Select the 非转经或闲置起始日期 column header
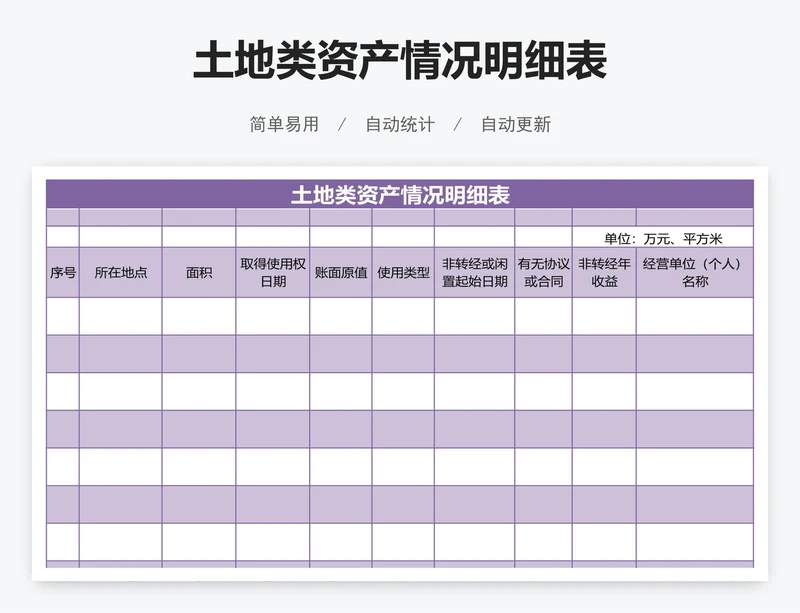The height and width of the screenshot is (613, 800). click(x=474, y=273)
